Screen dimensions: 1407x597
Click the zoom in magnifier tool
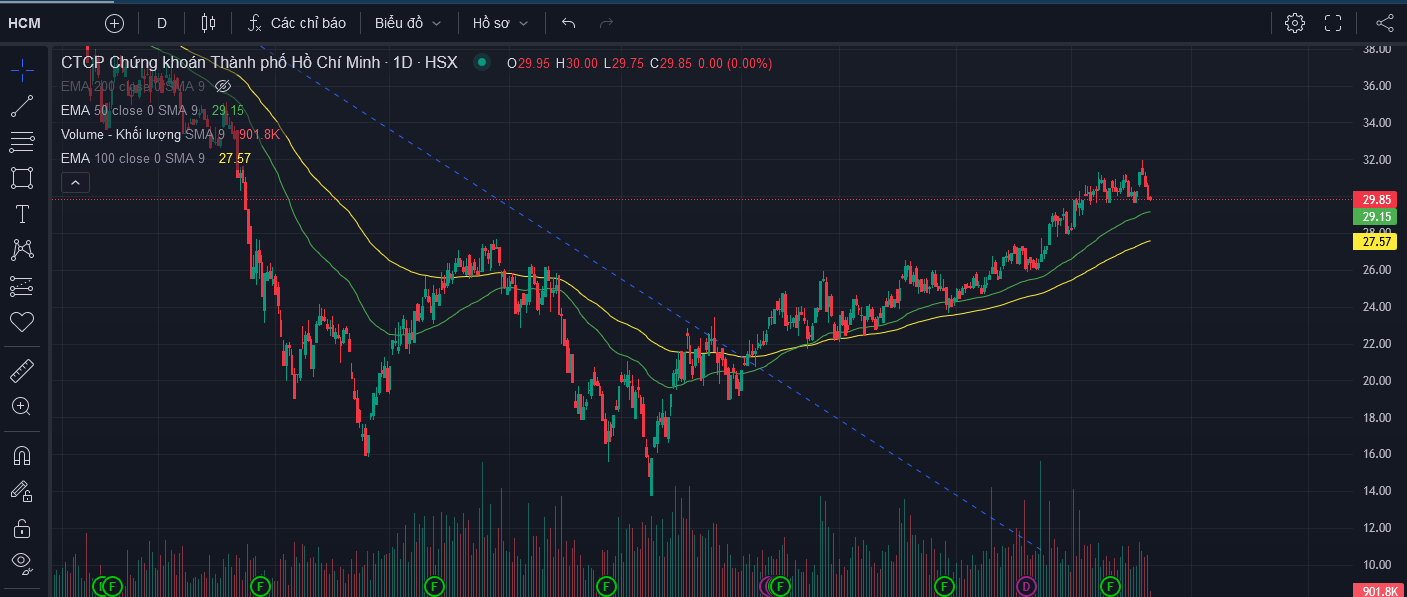[22, 406]
